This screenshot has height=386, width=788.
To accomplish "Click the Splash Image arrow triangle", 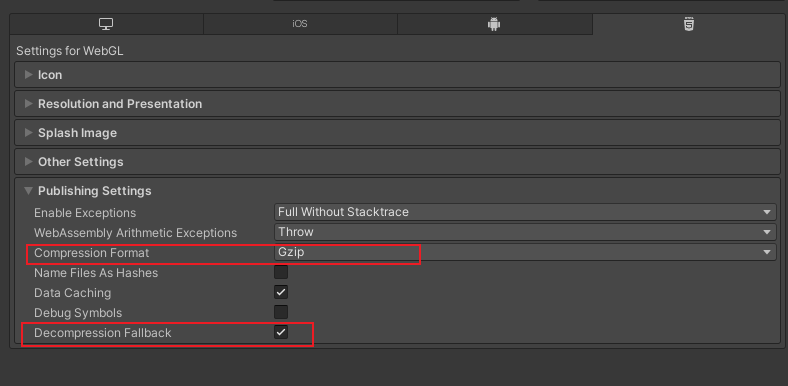I will 29,133.
